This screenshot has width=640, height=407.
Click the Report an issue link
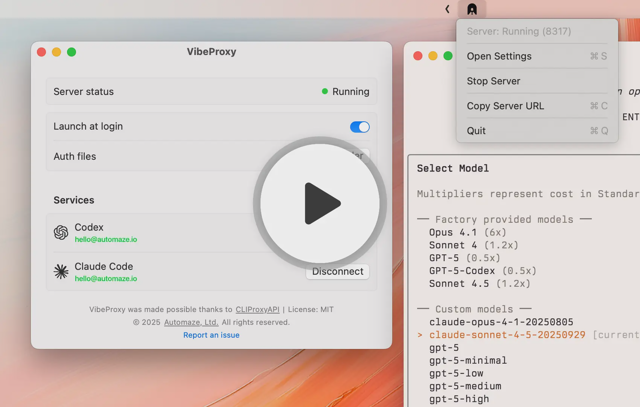(211, 335)
